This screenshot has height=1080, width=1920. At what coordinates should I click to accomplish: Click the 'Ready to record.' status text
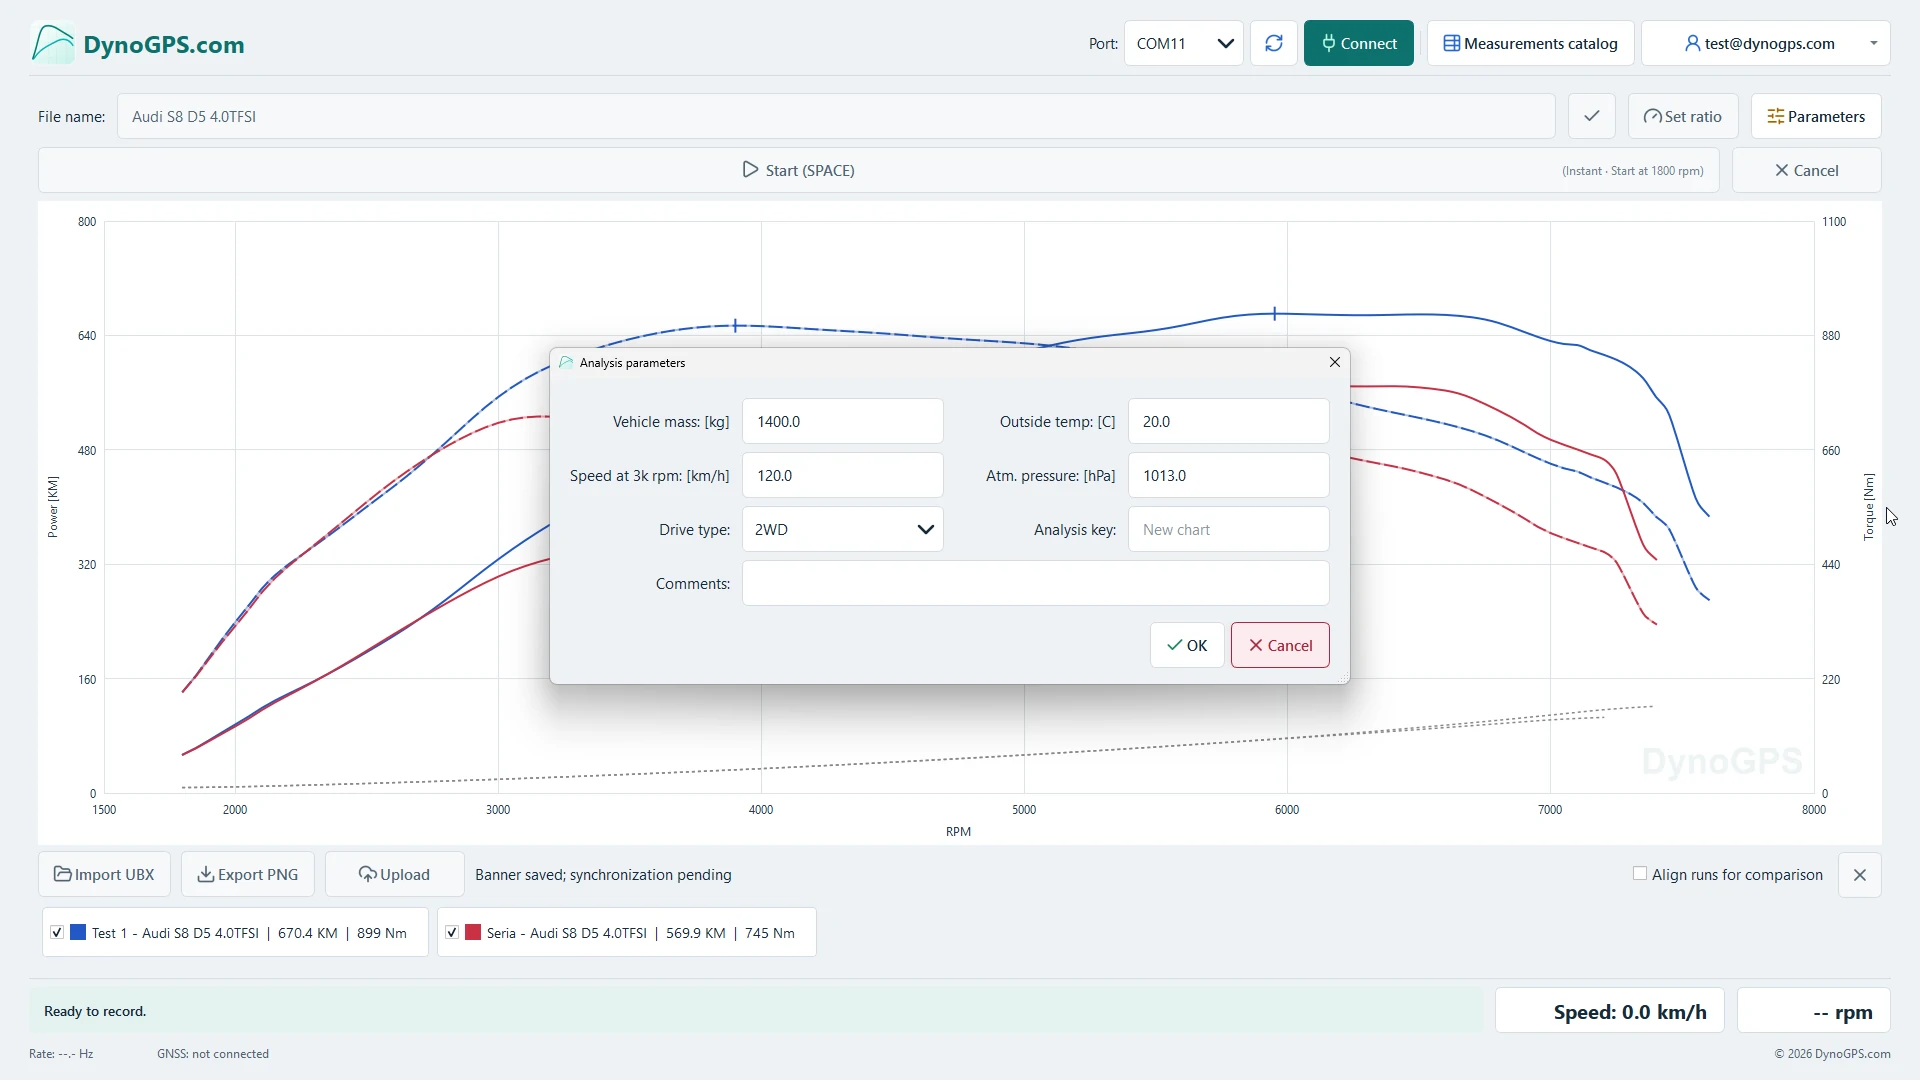pos(95,1011)
